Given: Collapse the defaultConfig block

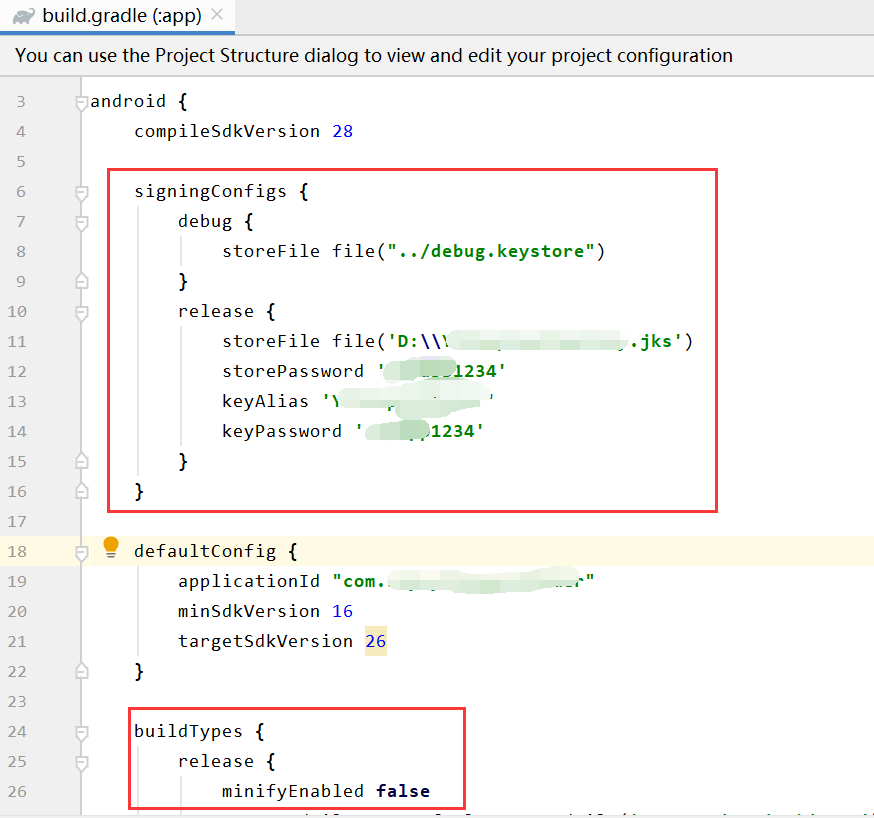Looking at the screenshot, I should click(82, 551).
